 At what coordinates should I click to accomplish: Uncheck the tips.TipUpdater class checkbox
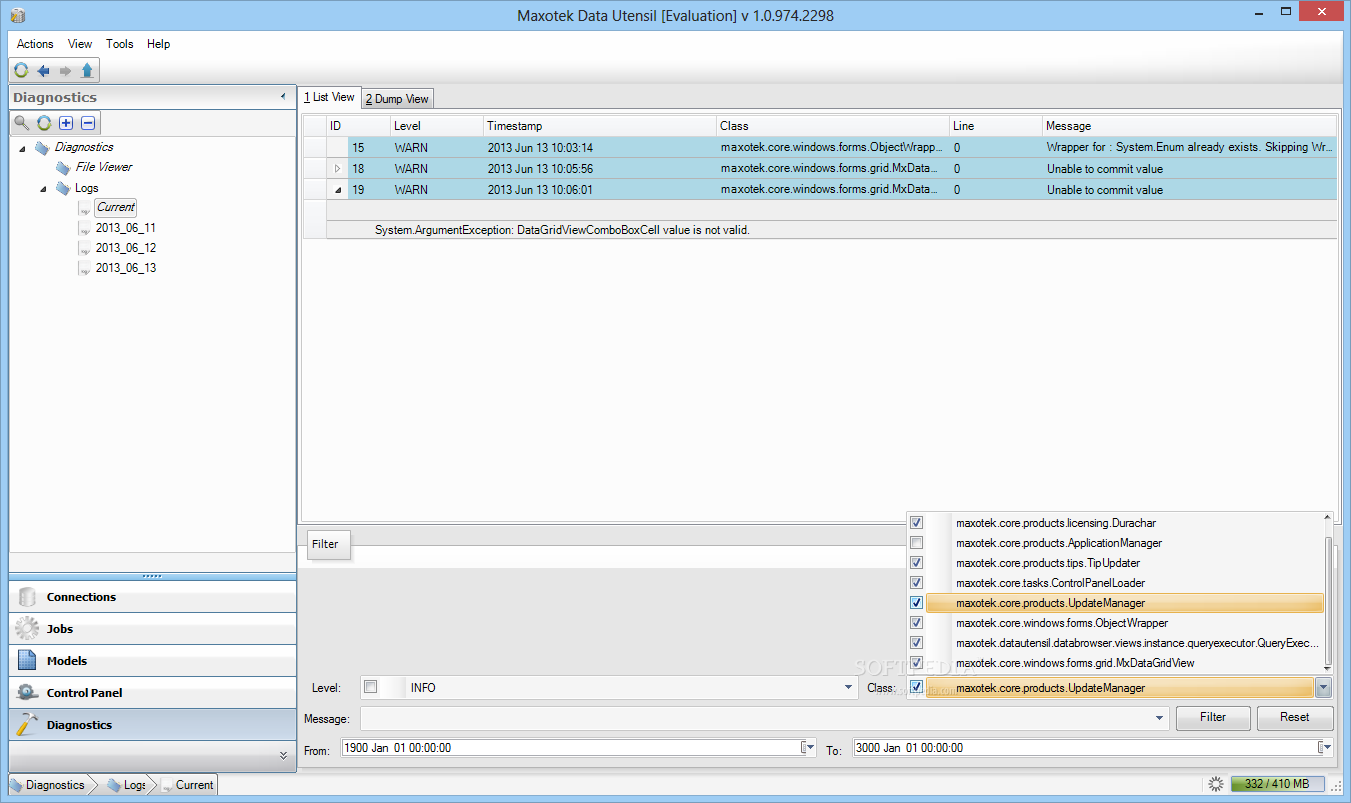[916, 563]
